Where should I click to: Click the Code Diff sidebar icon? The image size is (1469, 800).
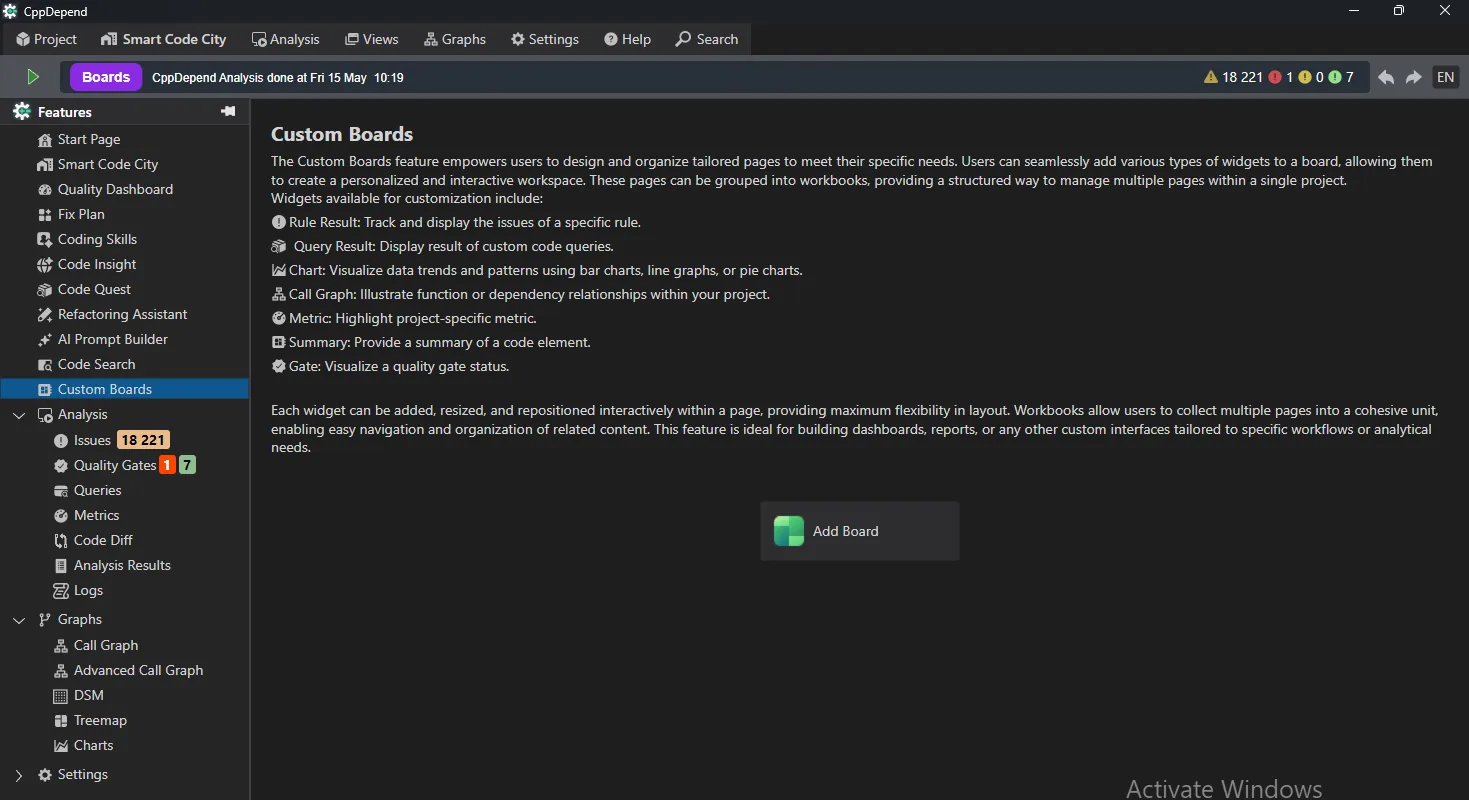(60, 540)
